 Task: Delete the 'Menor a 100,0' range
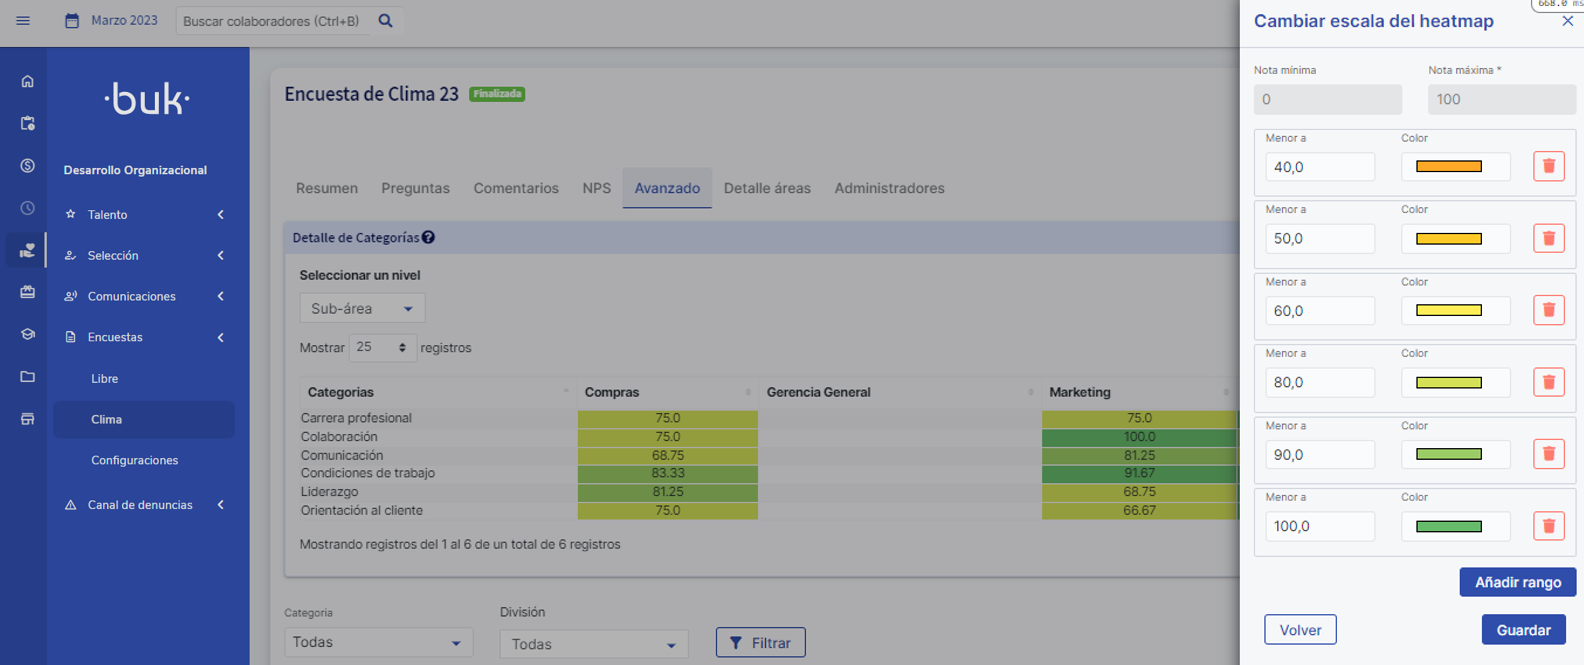[1548, 526]
